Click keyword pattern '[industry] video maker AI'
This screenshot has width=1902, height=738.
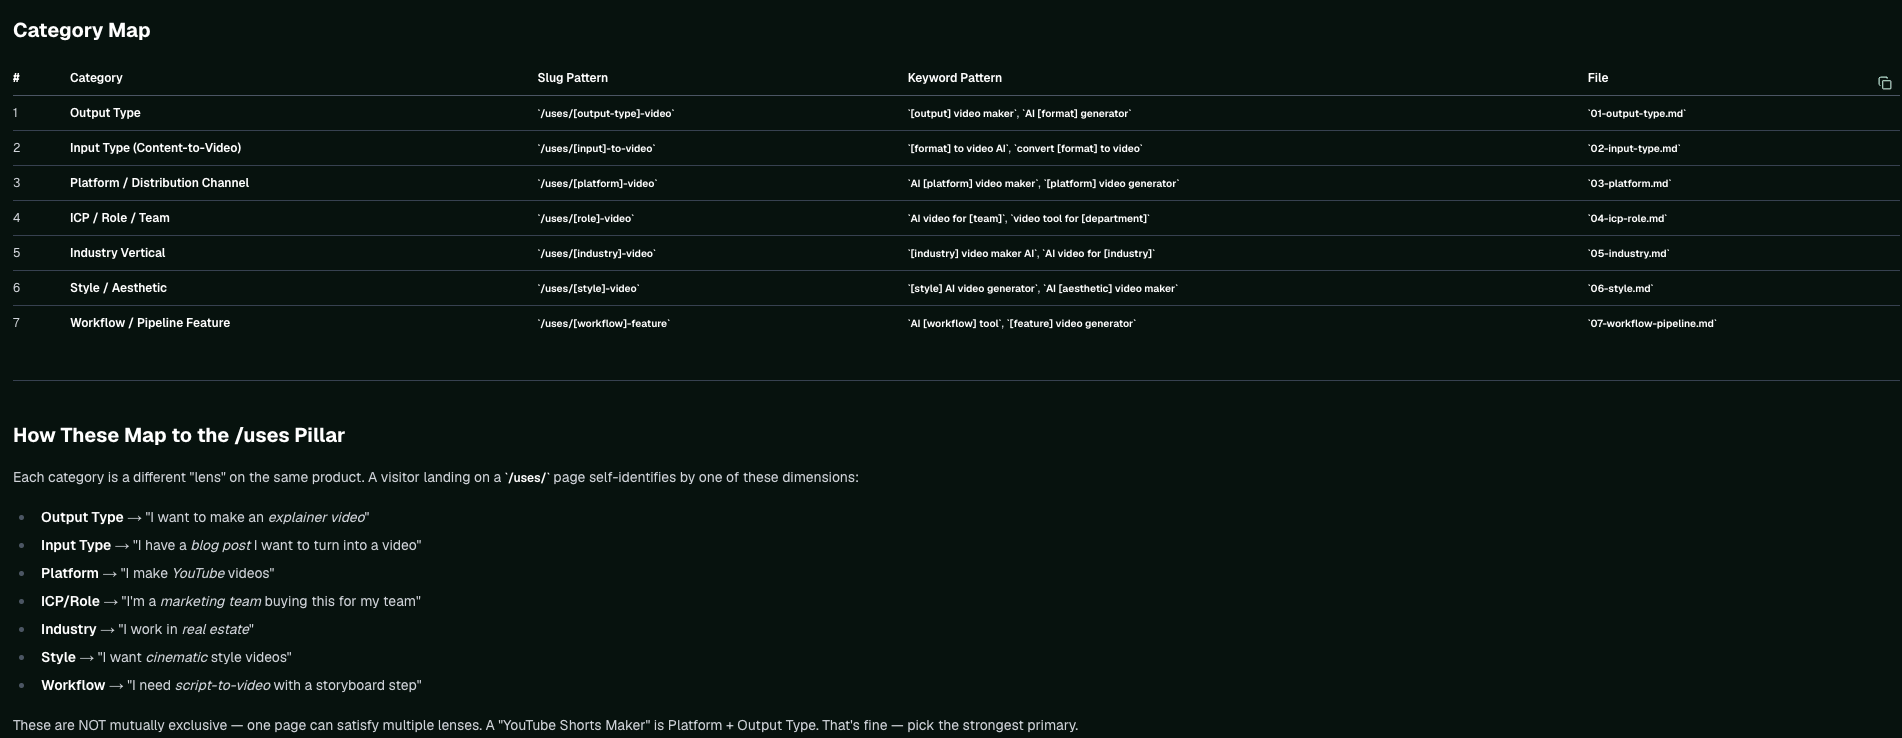[x=972, y=254]
